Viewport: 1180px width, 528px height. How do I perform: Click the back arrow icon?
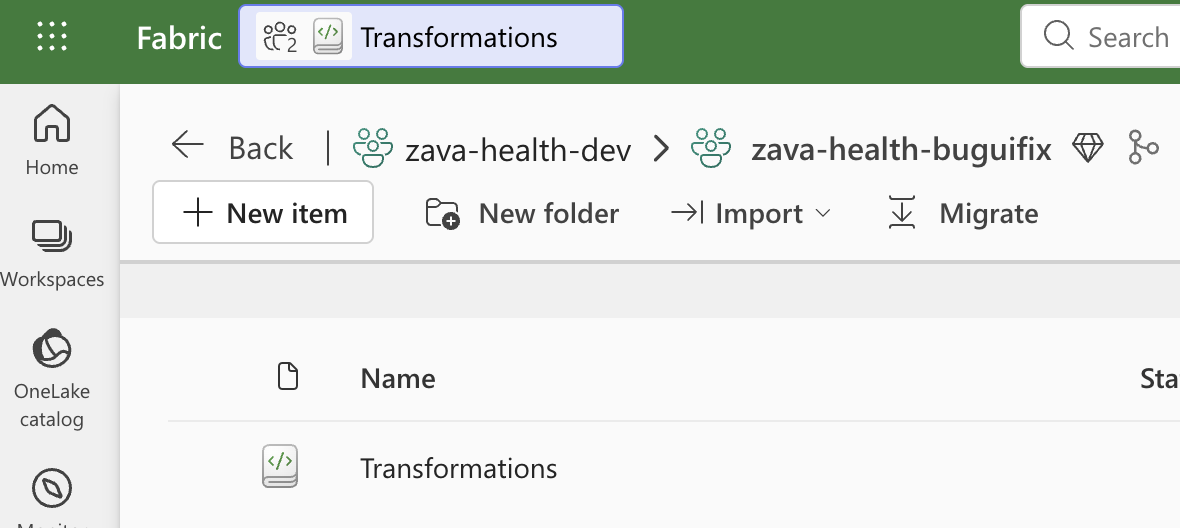[x=187, y=144]
